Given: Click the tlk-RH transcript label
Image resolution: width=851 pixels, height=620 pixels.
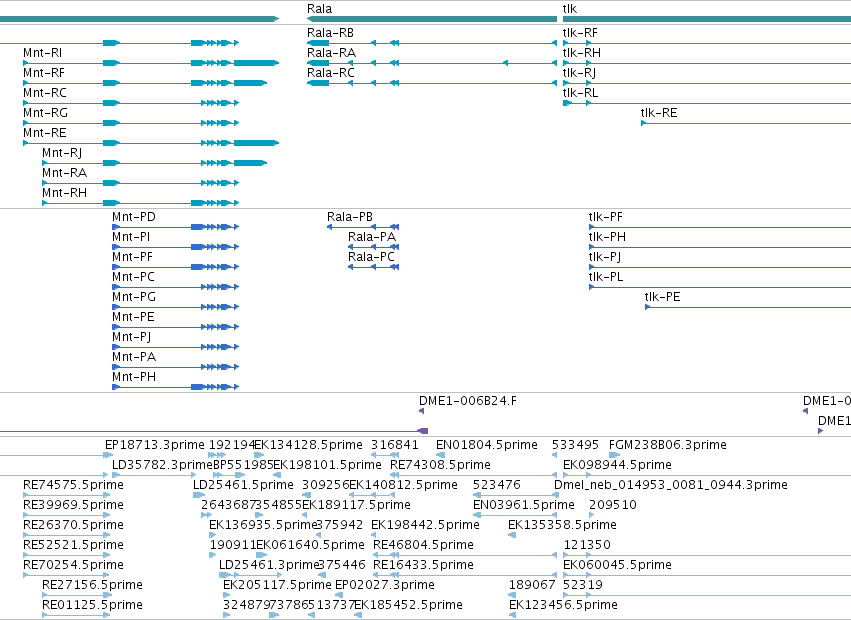Looking at the screenshot, I should point(581,53).
